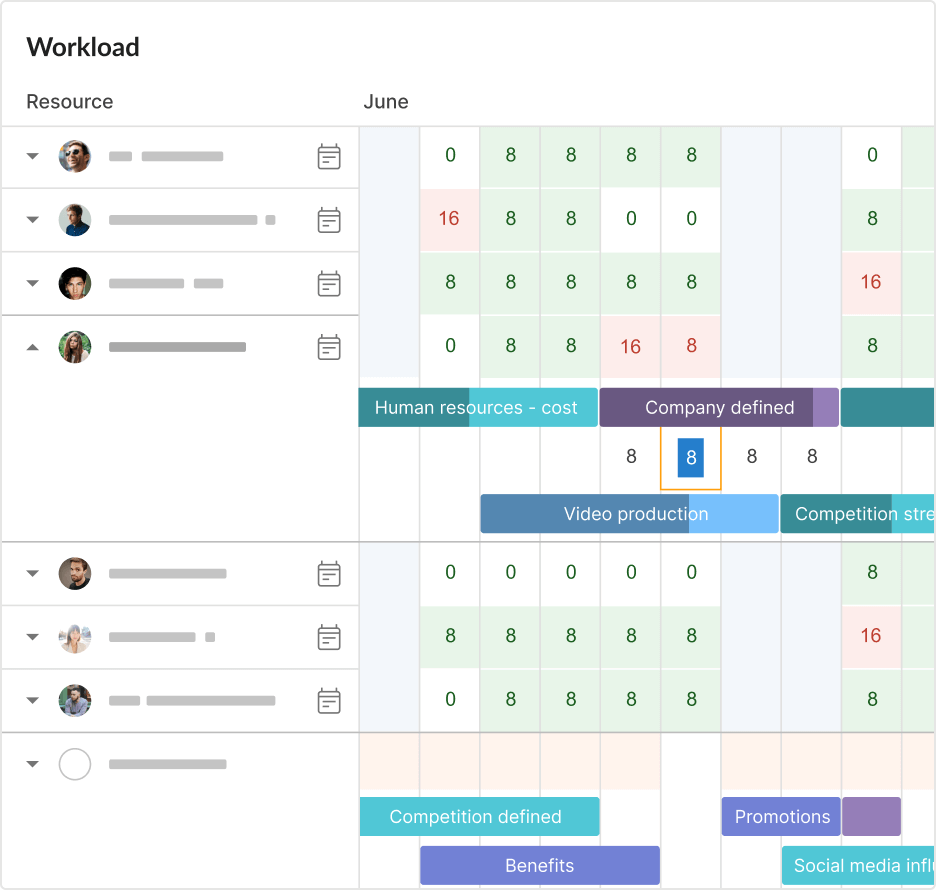Select the Competition defined task bar

pyautogui.click(x=478, y=817)
